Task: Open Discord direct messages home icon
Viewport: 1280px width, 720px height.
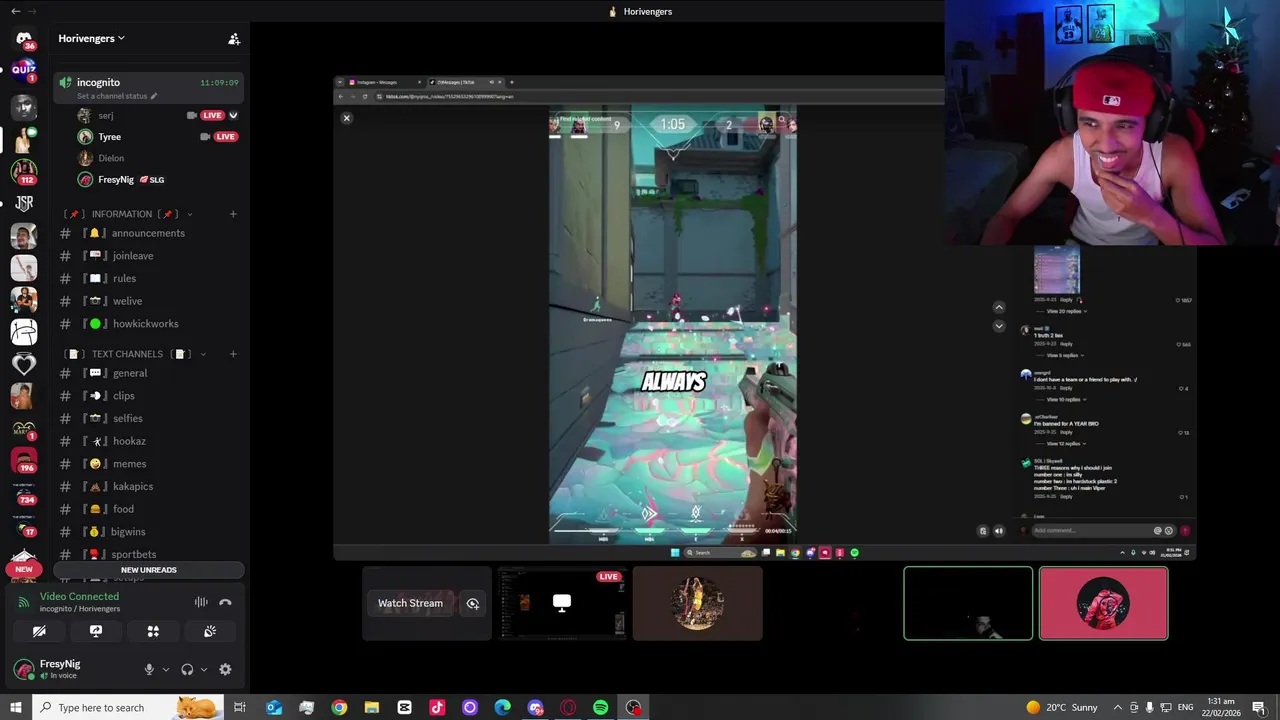Action: pos(24,39)
